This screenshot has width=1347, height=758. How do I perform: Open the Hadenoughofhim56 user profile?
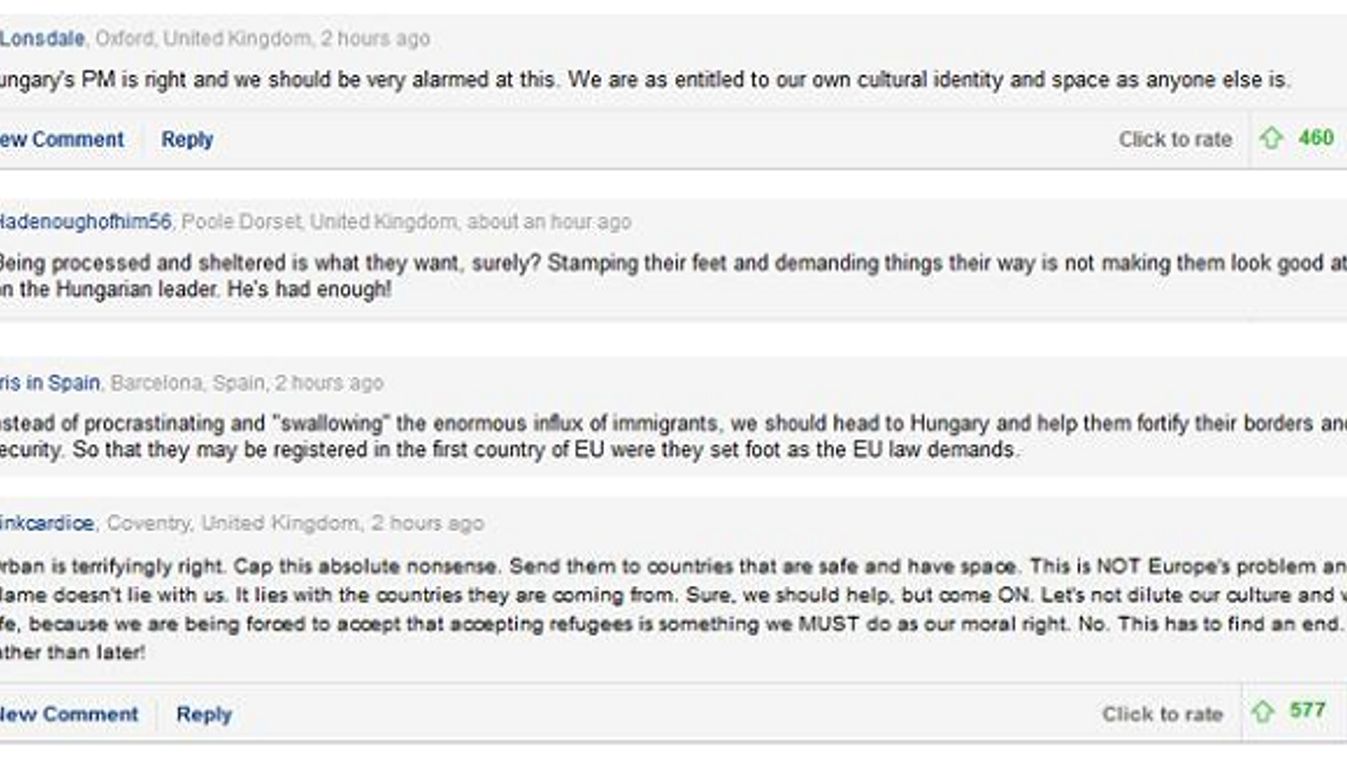point(85,221)
